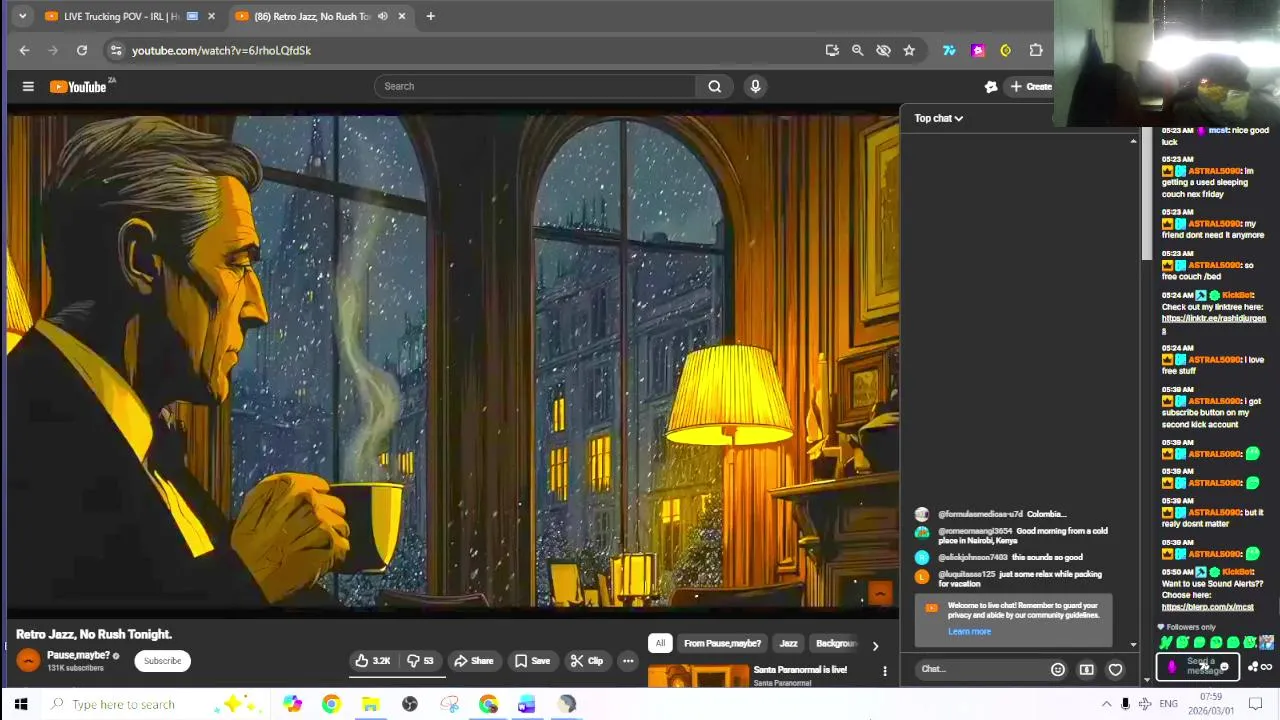The width and height of the screenshot is (1280, 720).
Task: Click the orange icon on video corner
Action: [x=880, y=593]
